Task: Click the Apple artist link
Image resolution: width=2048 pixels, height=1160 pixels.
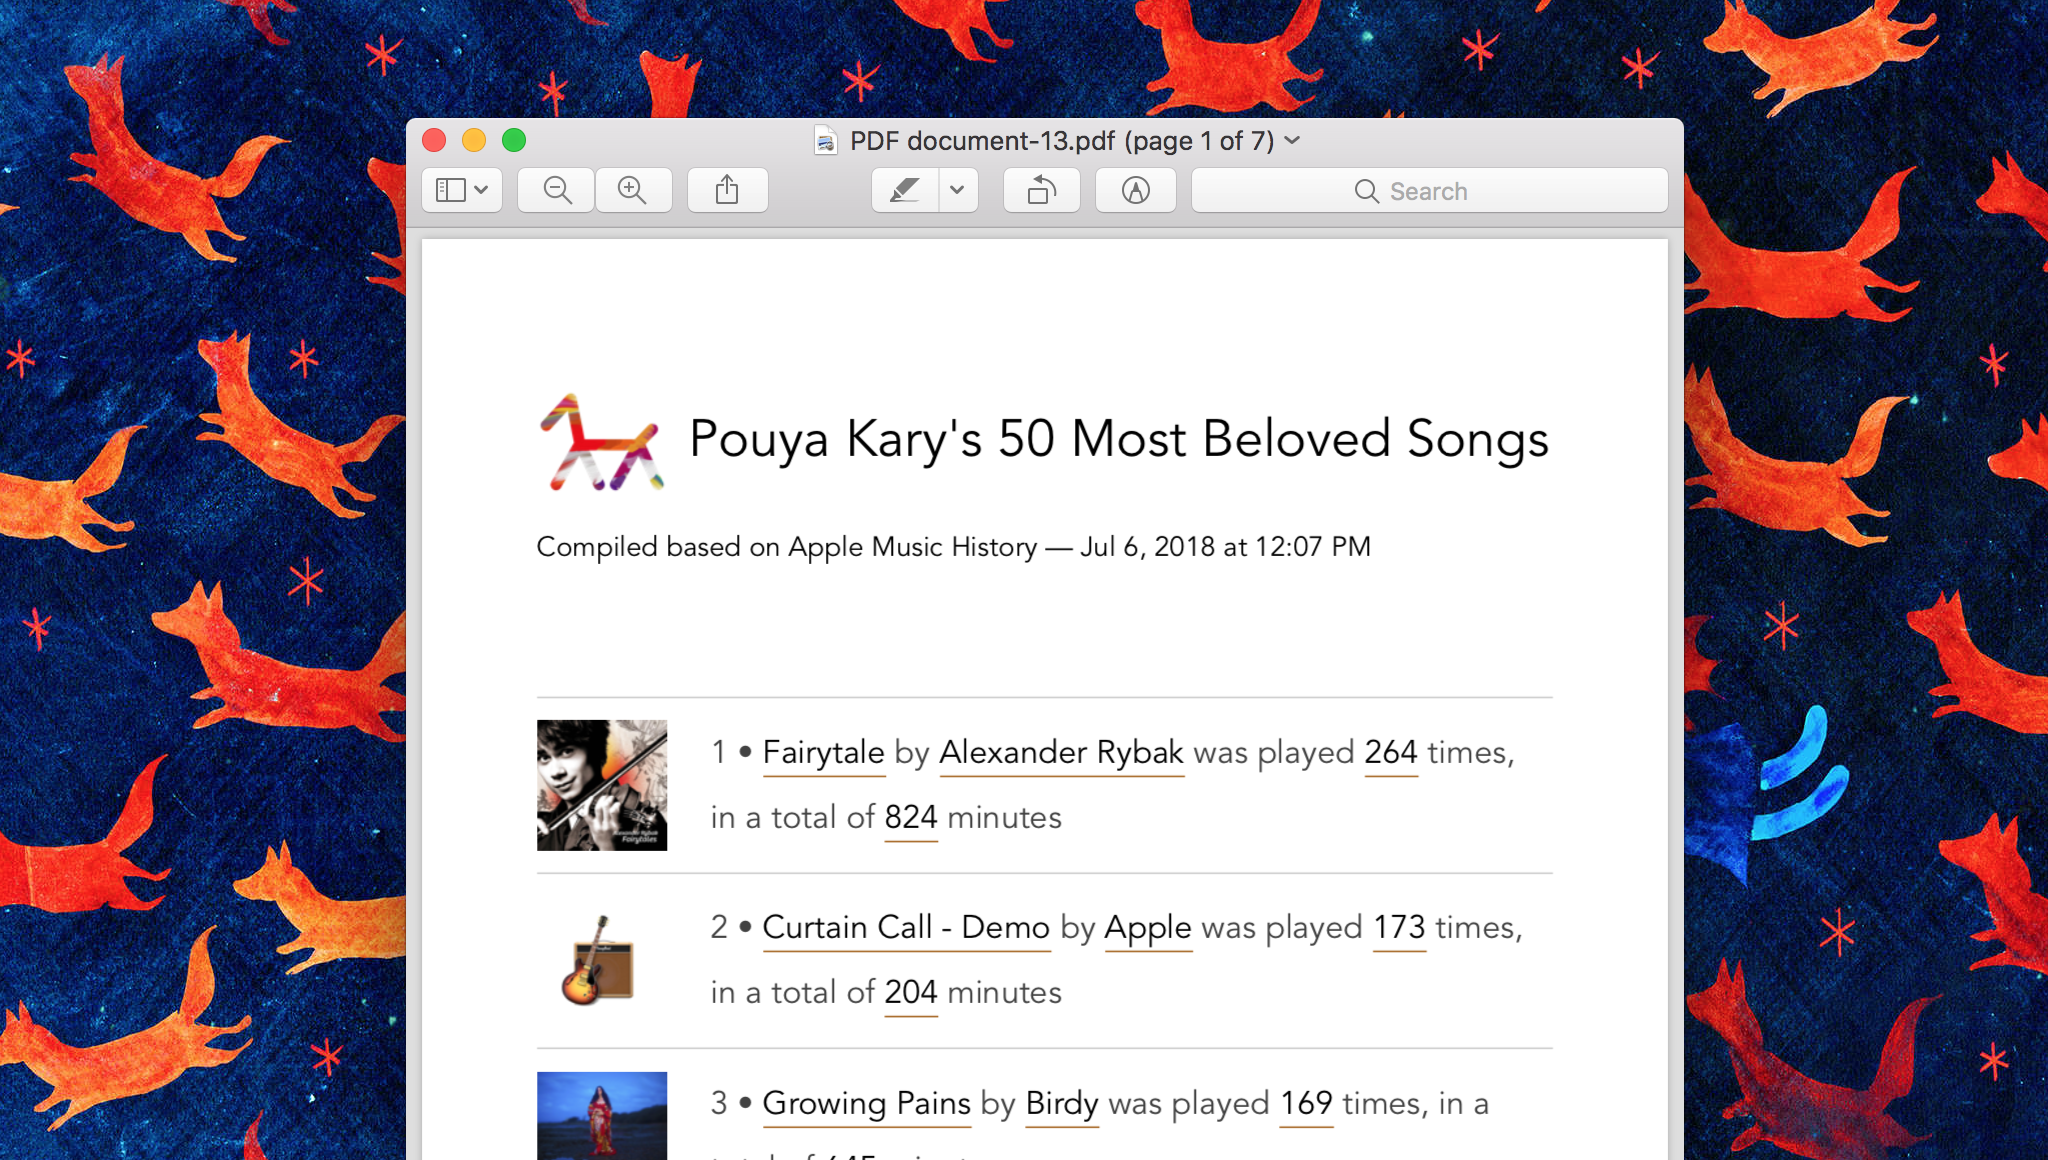Action: pyautogui.click(x=1148, y=928)
